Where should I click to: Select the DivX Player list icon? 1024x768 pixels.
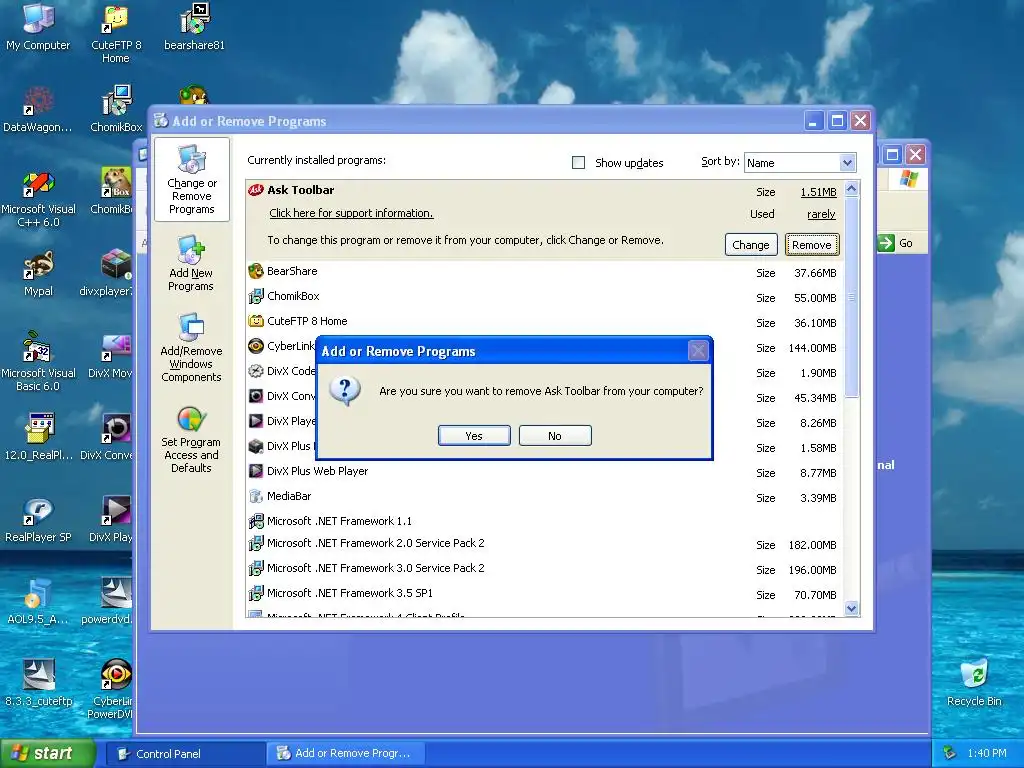point(255,421)
